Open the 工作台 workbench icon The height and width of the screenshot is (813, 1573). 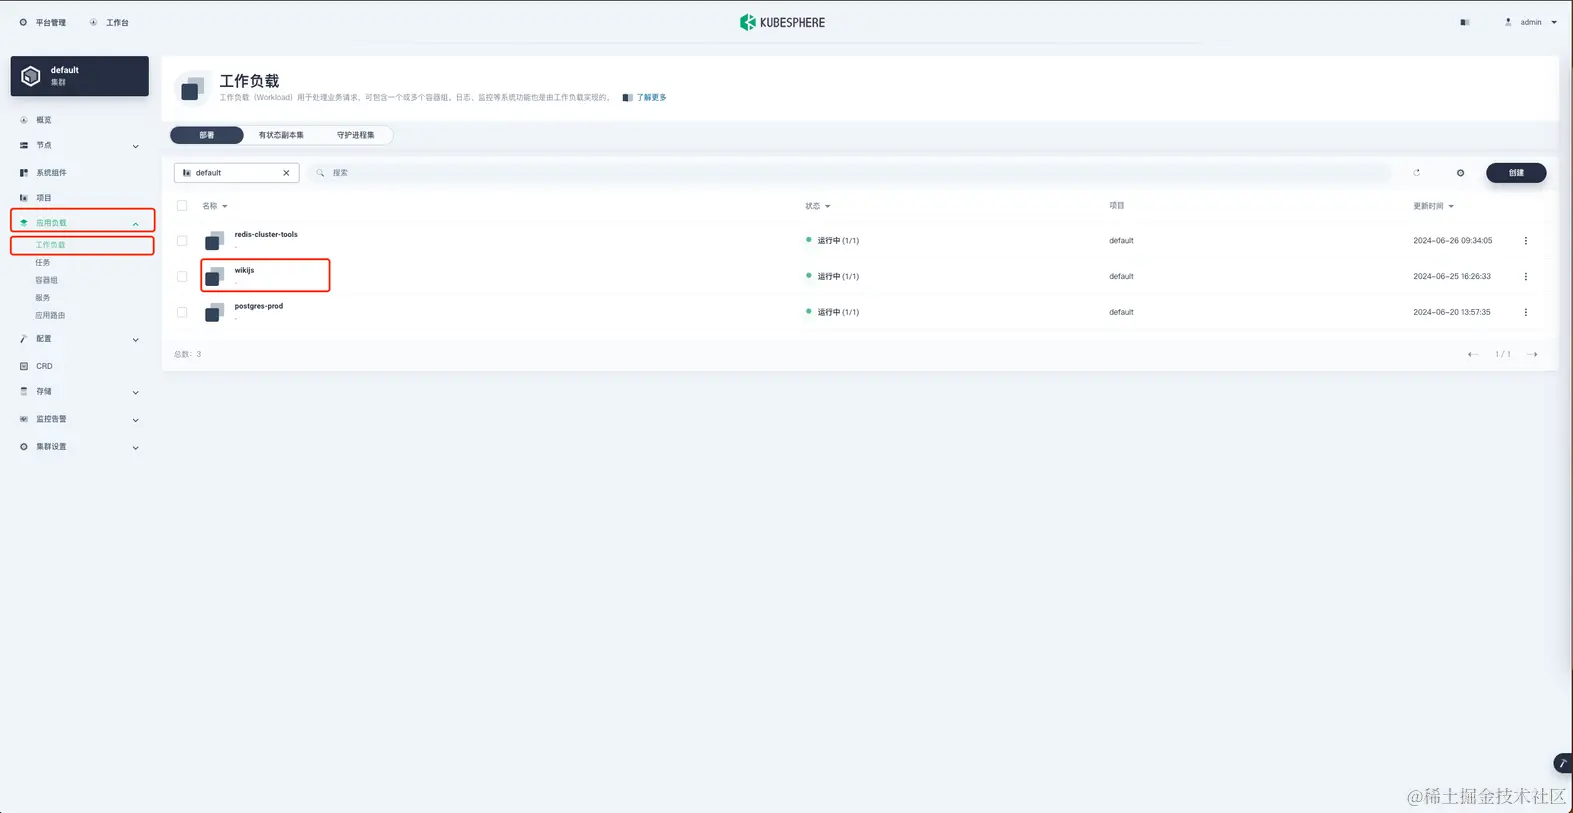pos(93,22)
